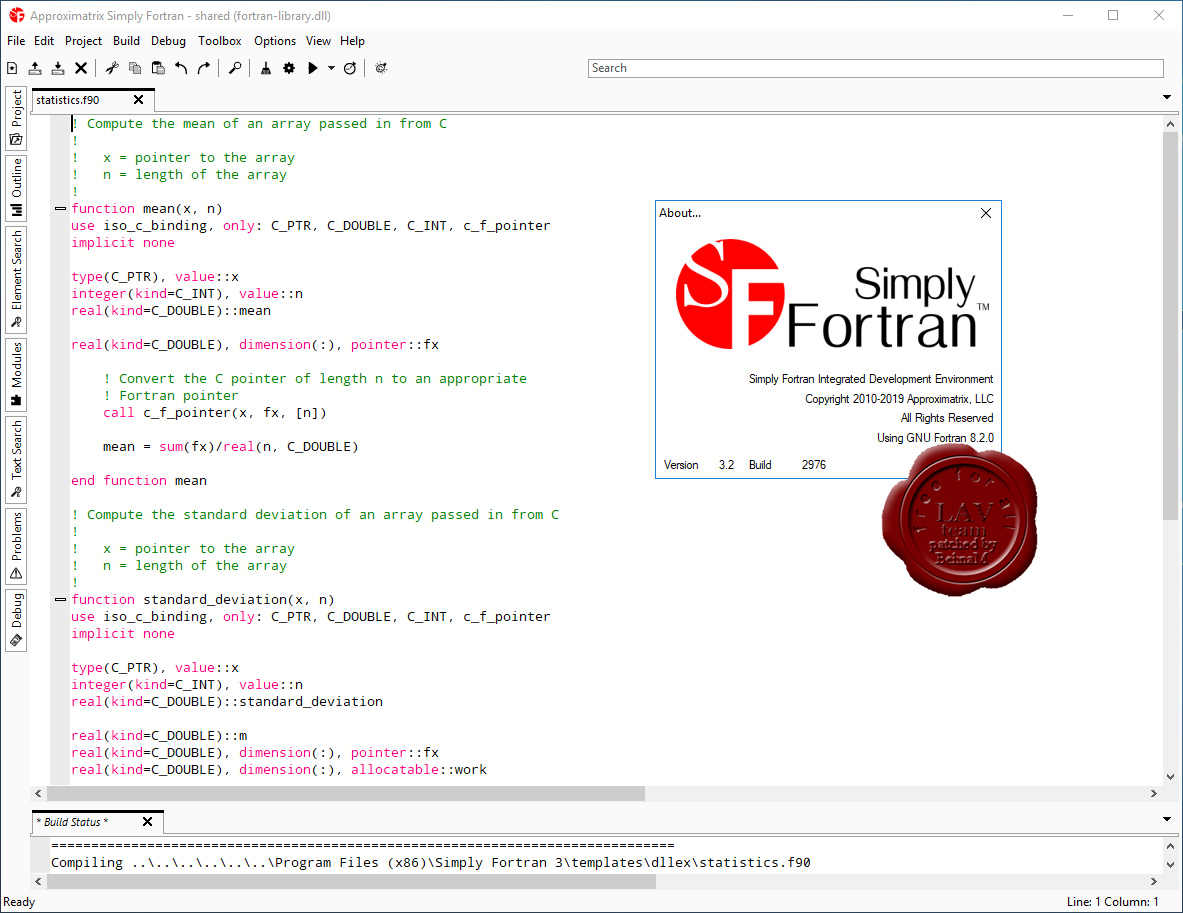Close the About dialog

point(985,213)
